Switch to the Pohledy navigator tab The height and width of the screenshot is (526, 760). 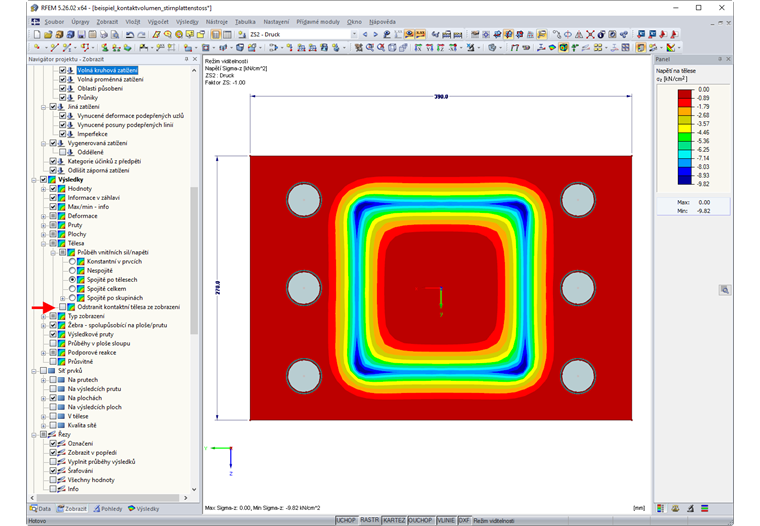108,509
